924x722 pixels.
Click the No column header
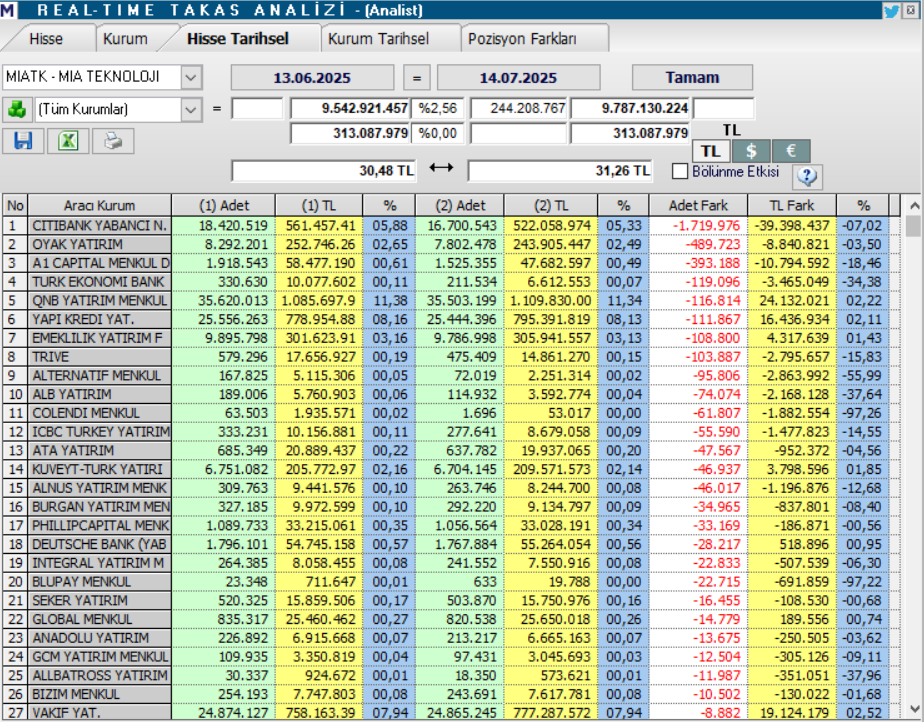tap(15, 206)
